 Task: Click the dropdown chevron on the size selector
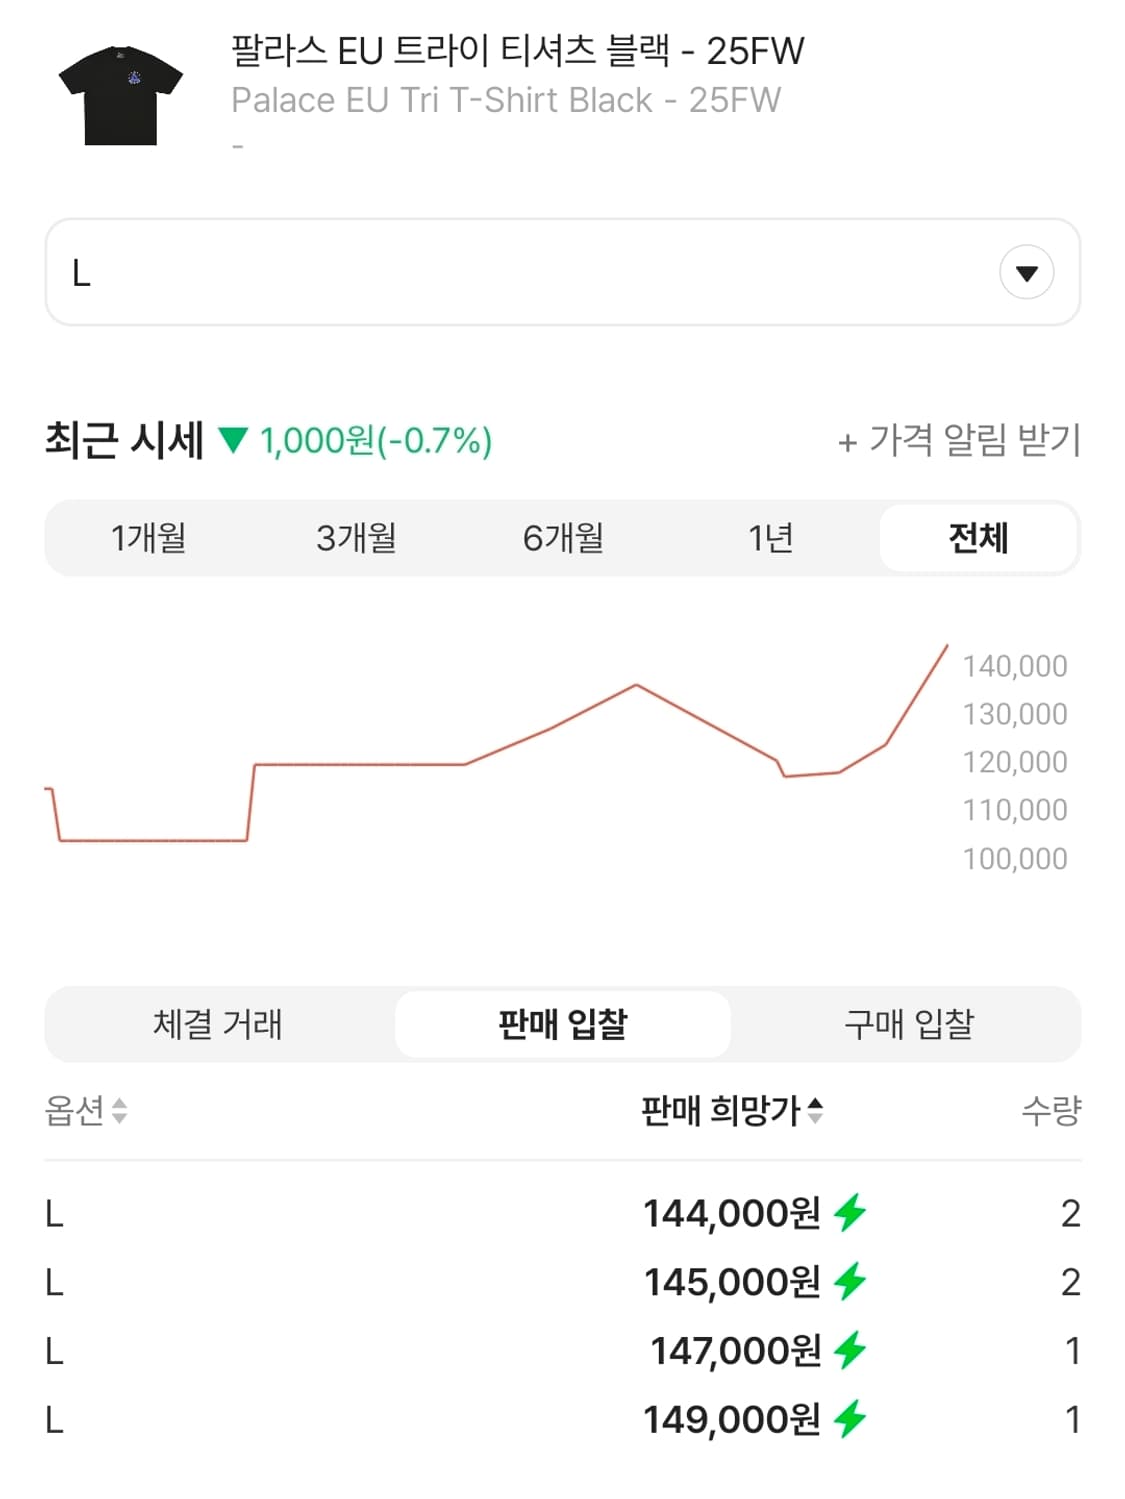[1026, 271]
